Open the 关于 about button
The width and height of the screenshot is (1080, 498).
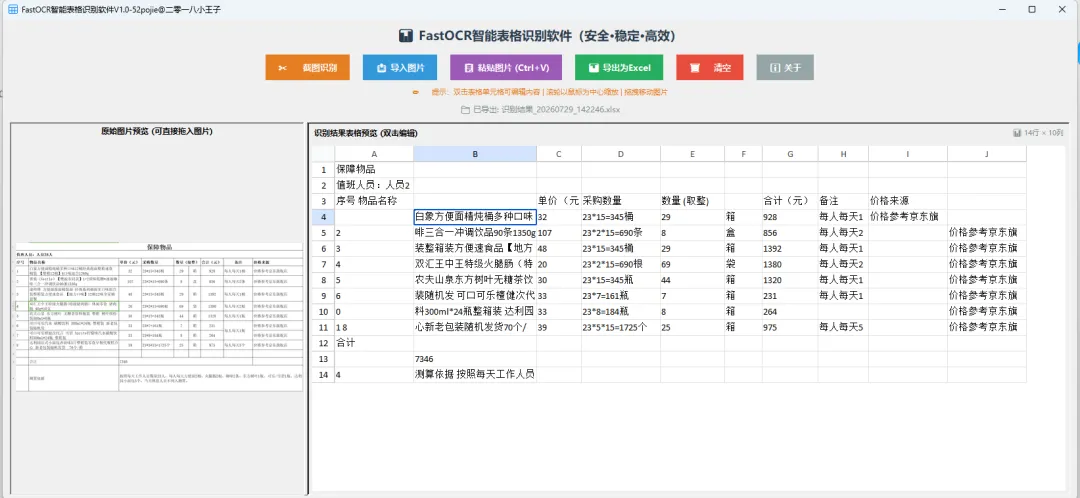tap(785, 68)
